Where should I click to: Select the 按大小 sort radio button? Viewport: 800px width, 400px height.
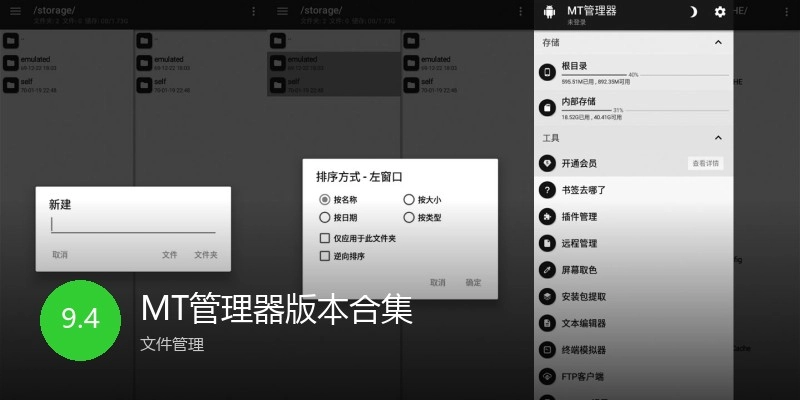tap(409, 199)
